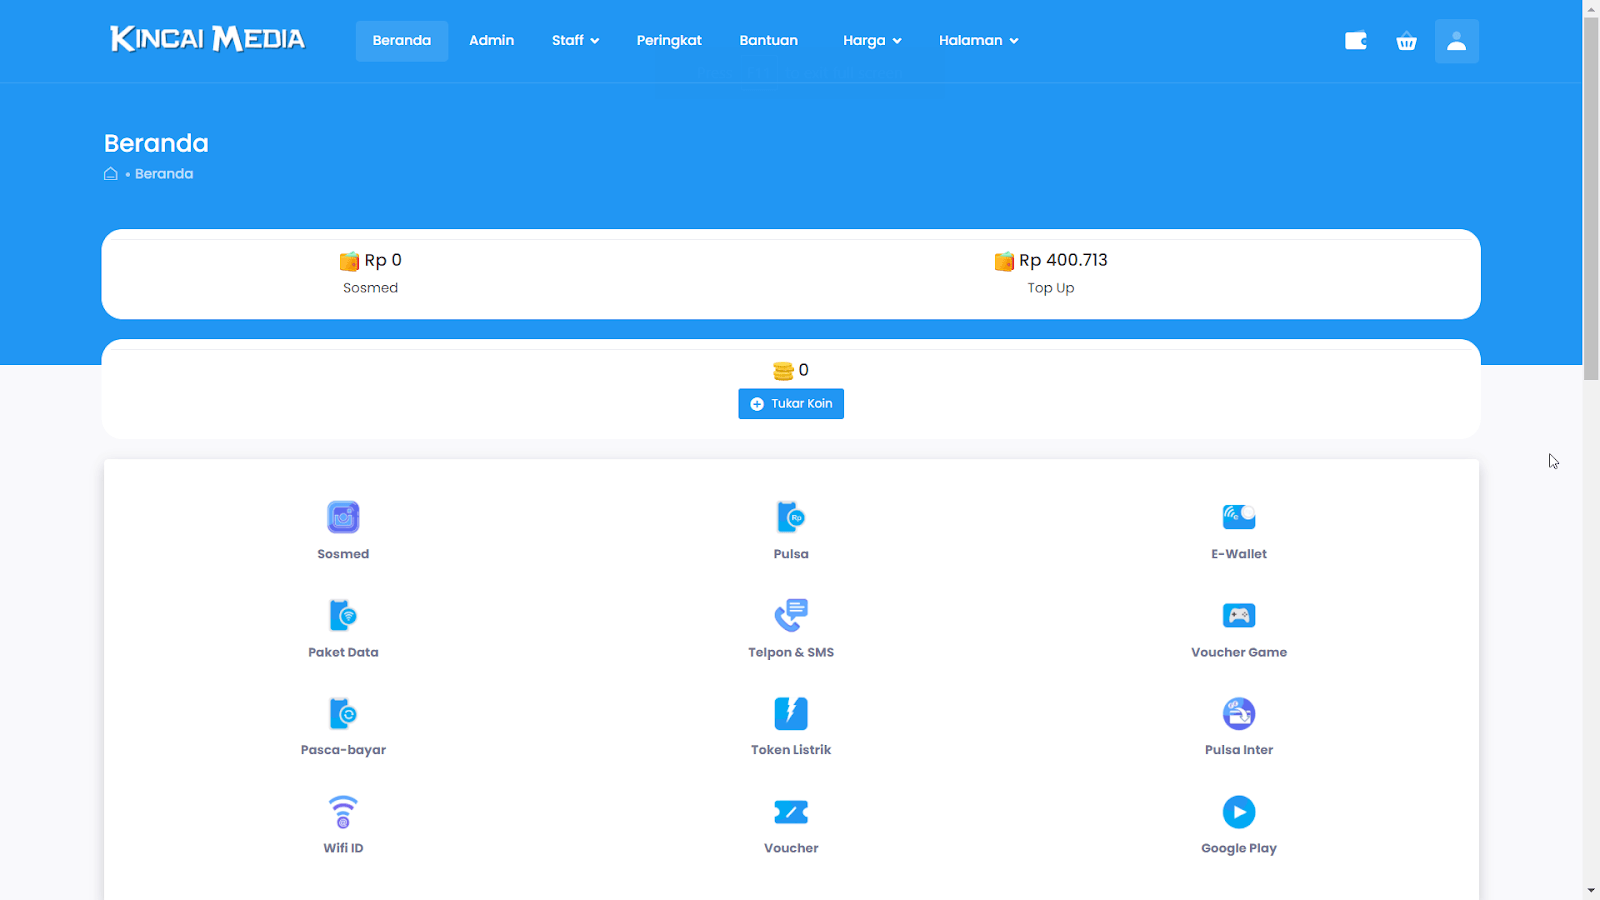Select the Pulsa service icon

(790, 517)
